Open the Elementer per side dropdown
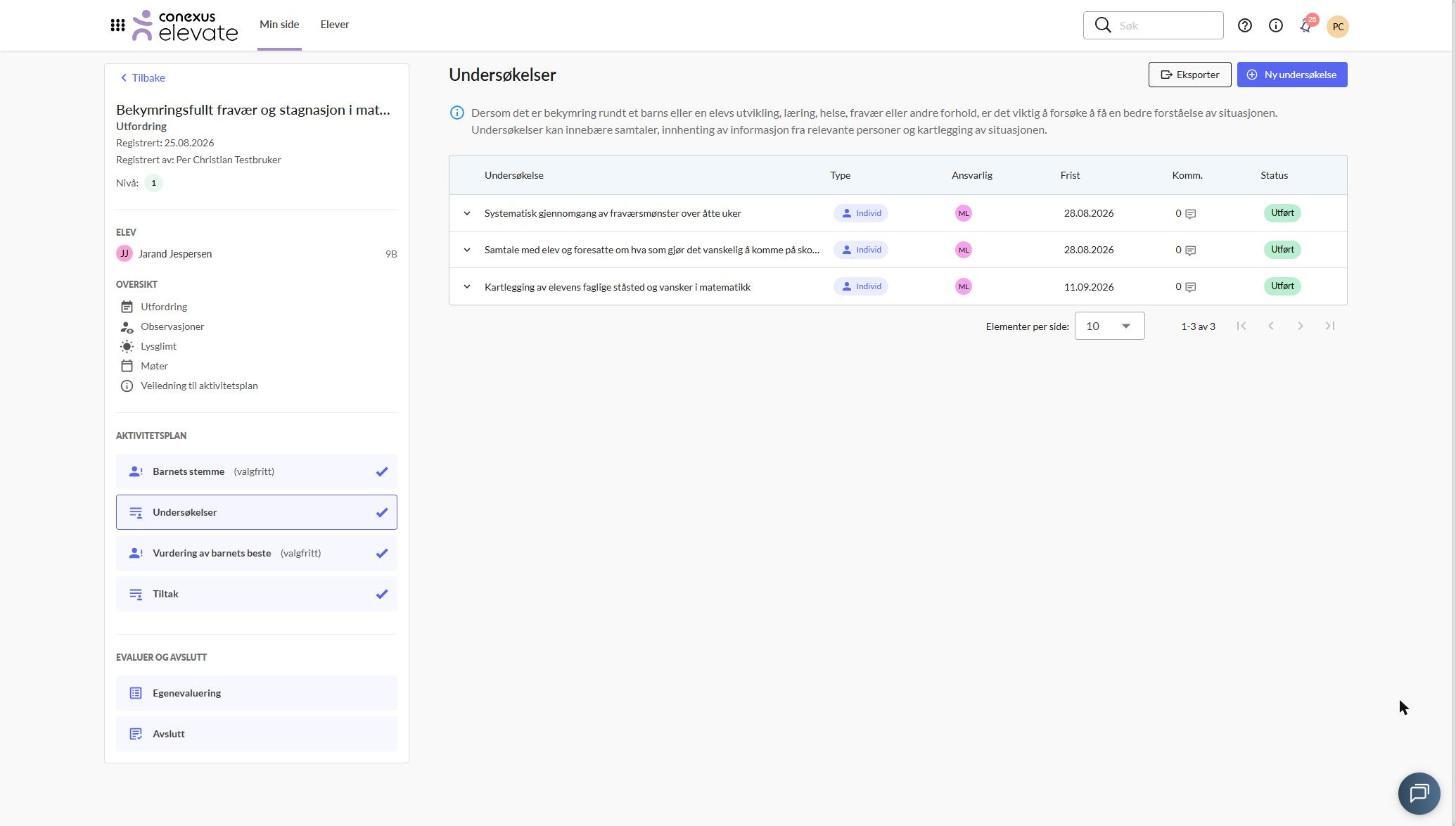 (x=1109, y=326)
